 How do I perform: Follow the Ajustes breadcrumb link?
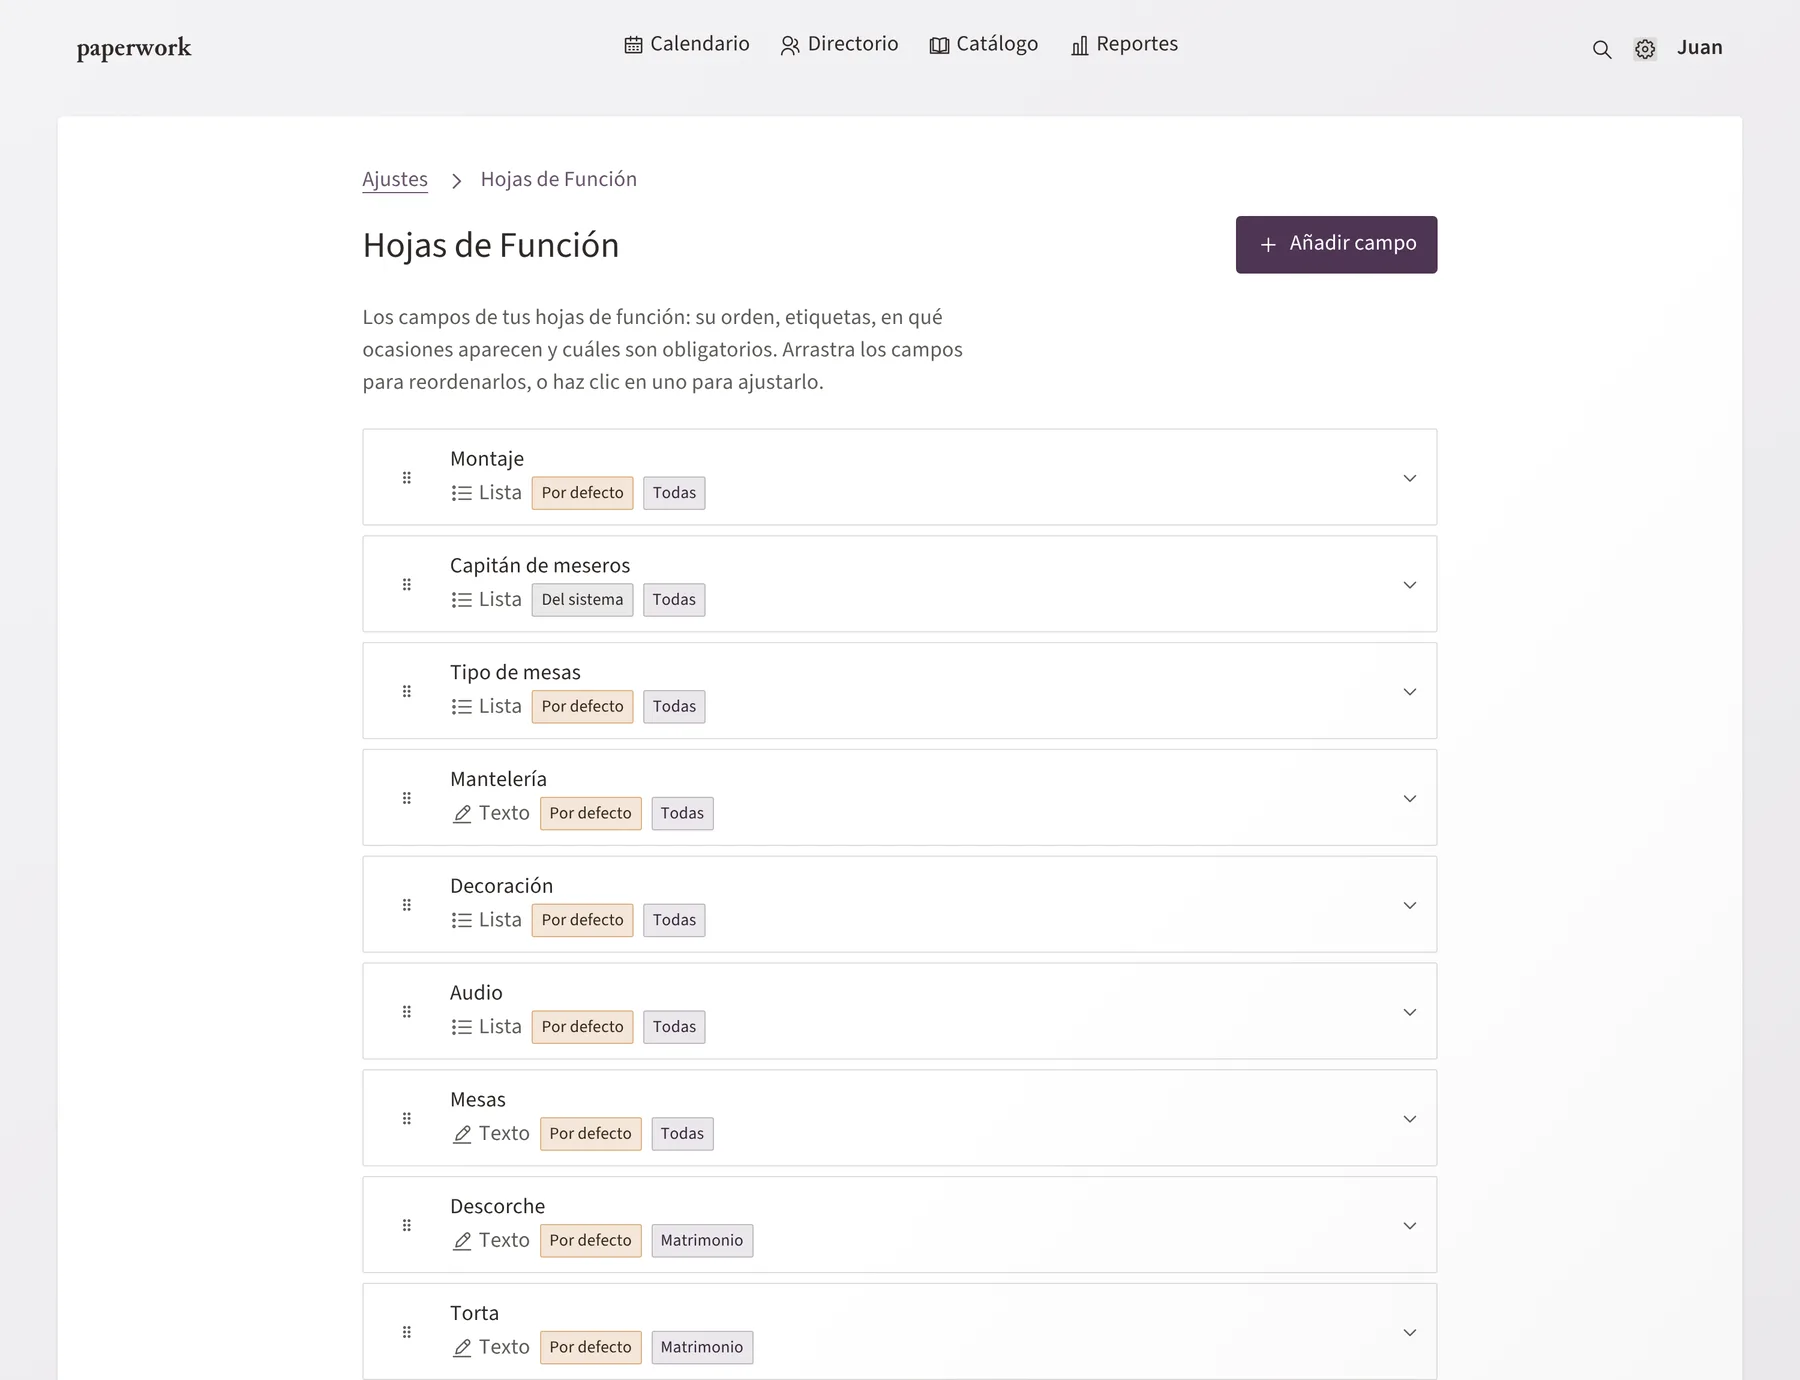point(395,179)
